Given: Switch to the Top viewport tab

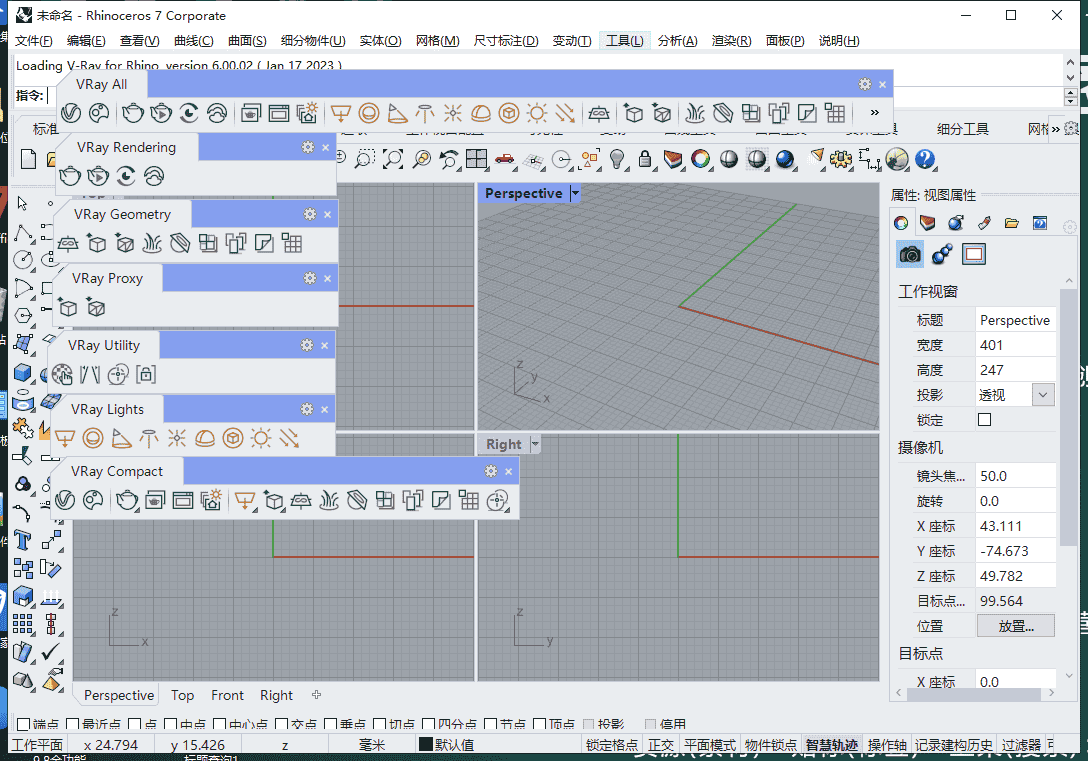Looking at the screenshot, I should (x=182, y=695).
